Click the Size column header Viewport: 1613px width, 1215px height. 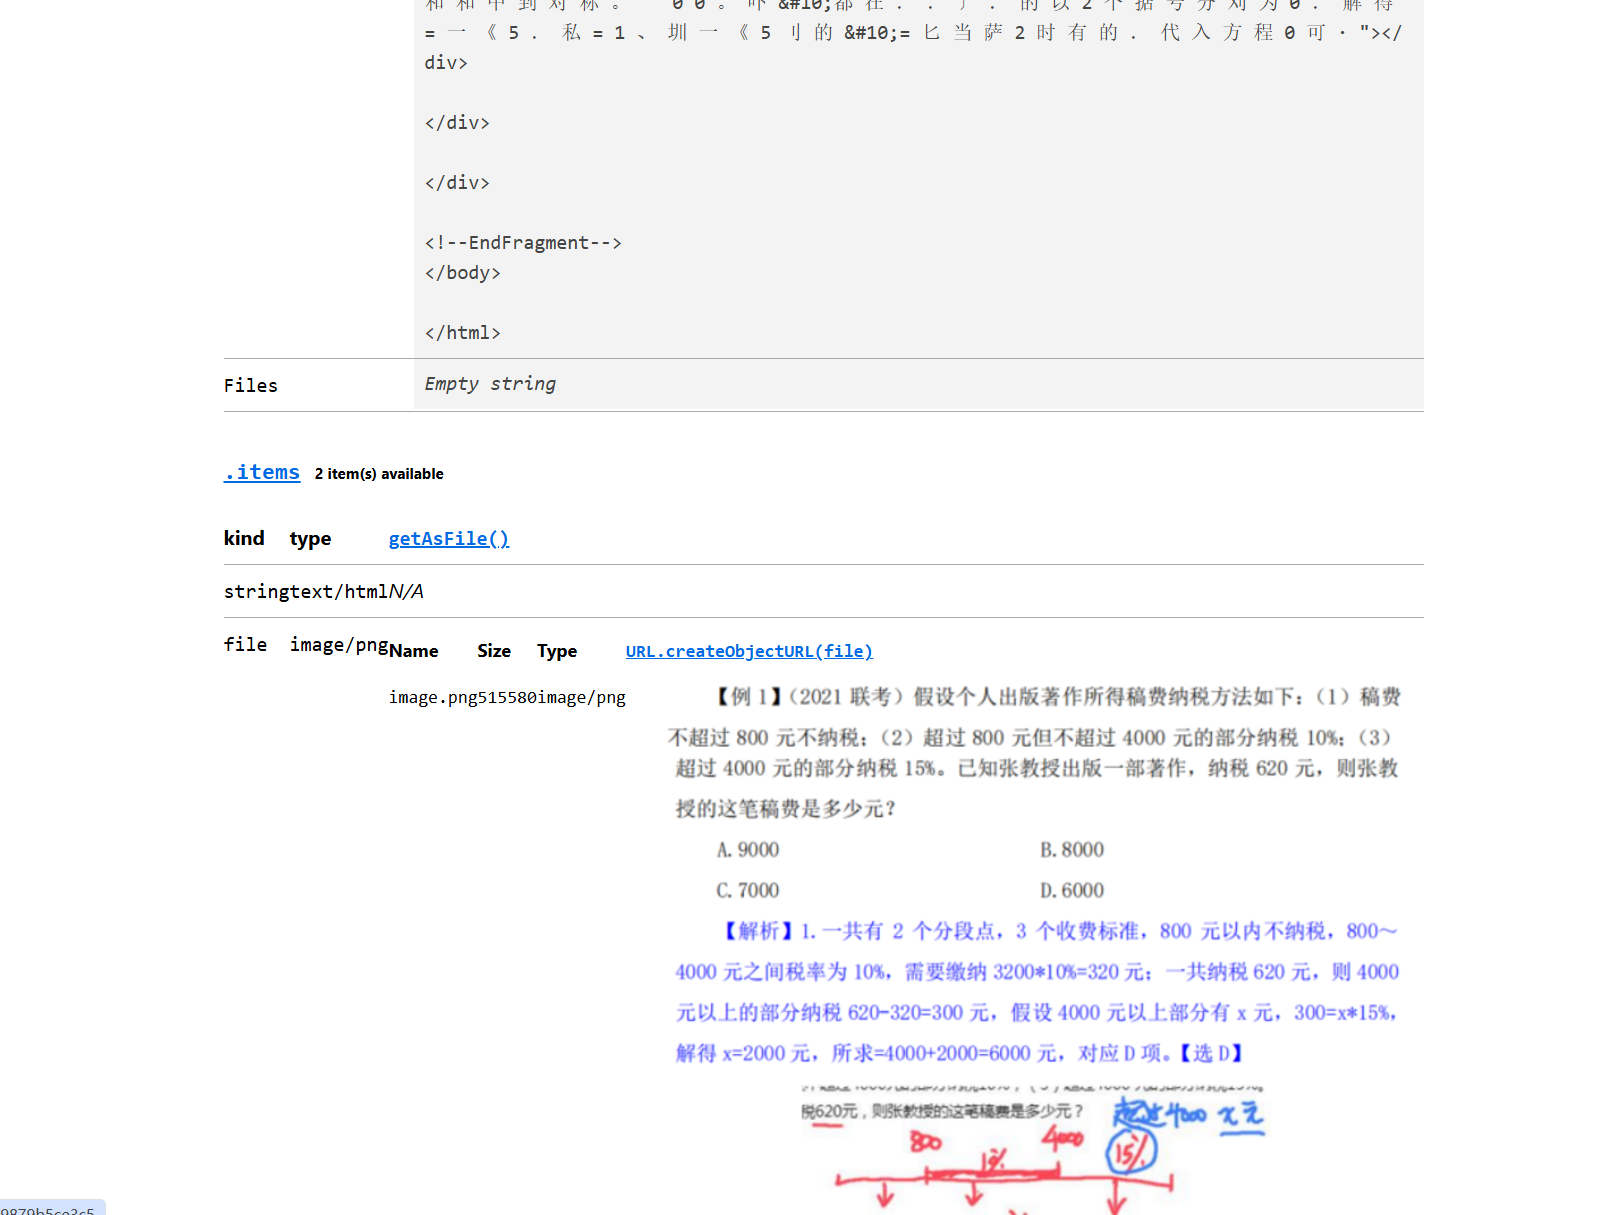[x=493, y=650]
